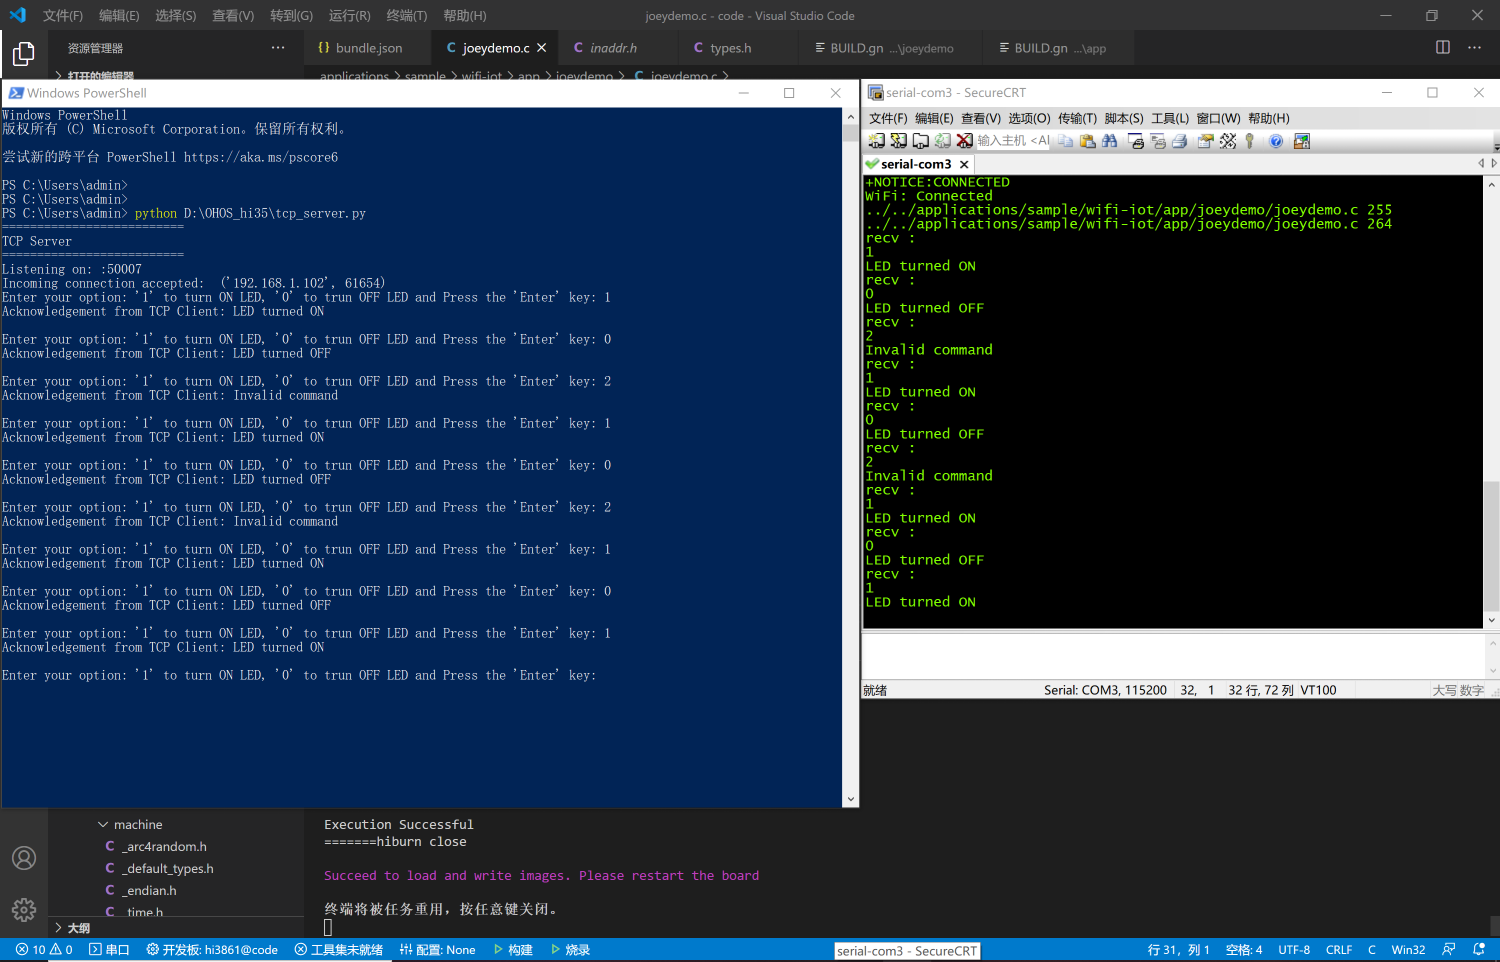1500x962 pixels.
Task: Click the SecureFX icon in SecureCRT toolbar
Action: [1302, 141]
